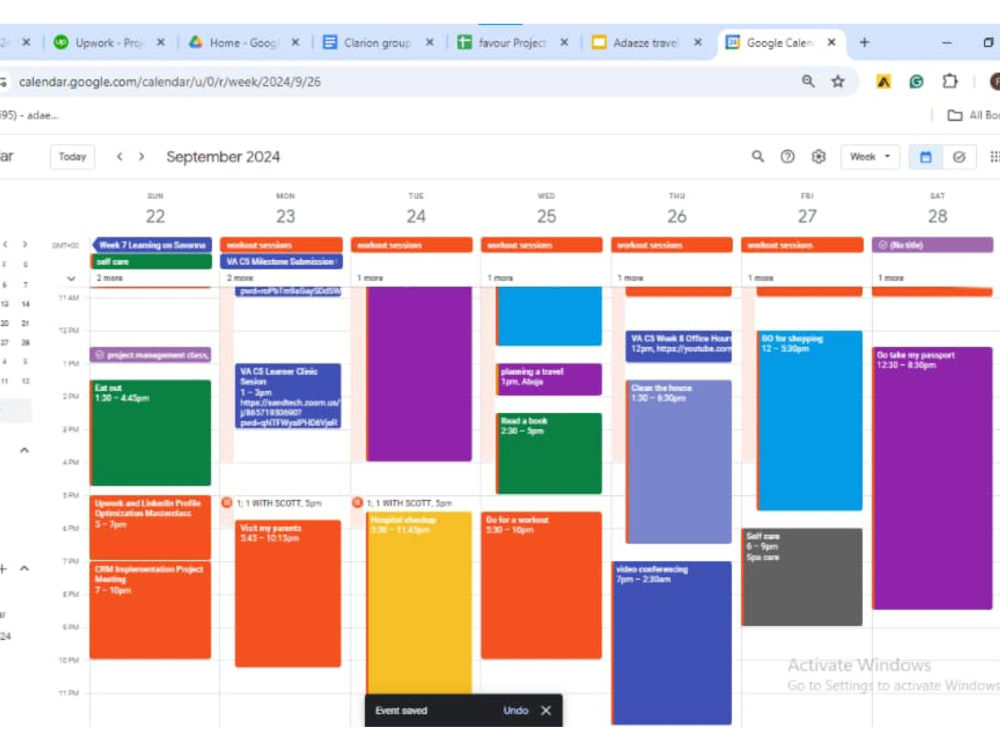Screen dimensions: 1000x750
Task: Open the browser Extensions puzzle icon
Action: tap(950, 82)
